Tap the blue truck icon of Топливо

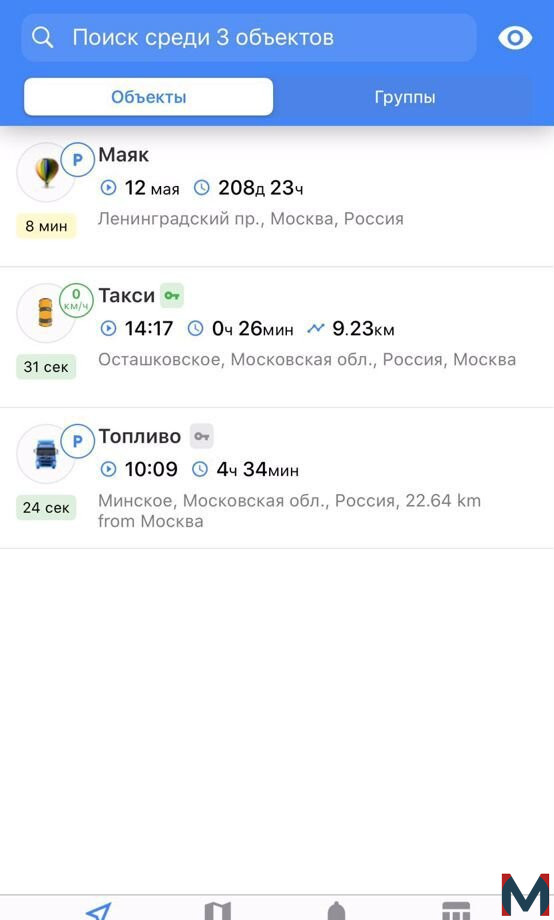(x=46, y=454)
